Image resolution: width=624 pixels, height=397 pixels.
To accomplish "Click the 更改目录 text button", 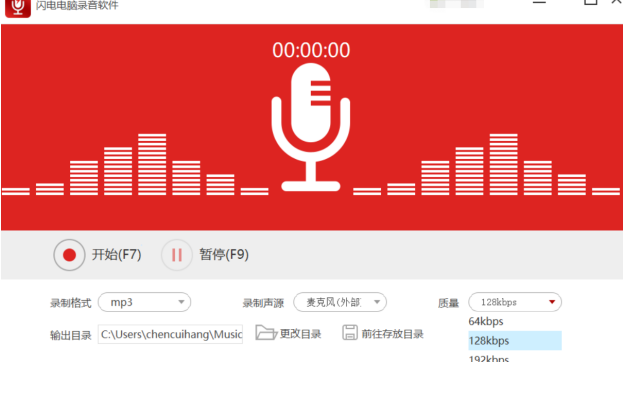I will coord(300,334).
